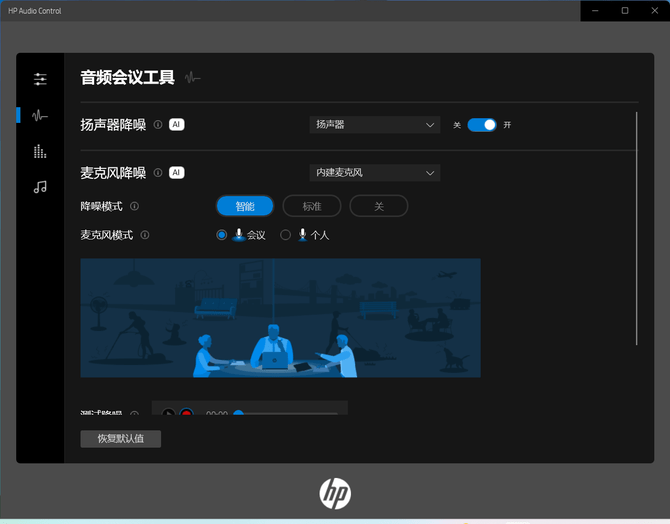Screen dimensions: 670x524
Task: Choose the 智能 noise reduction mode
Action: [245, 206]
